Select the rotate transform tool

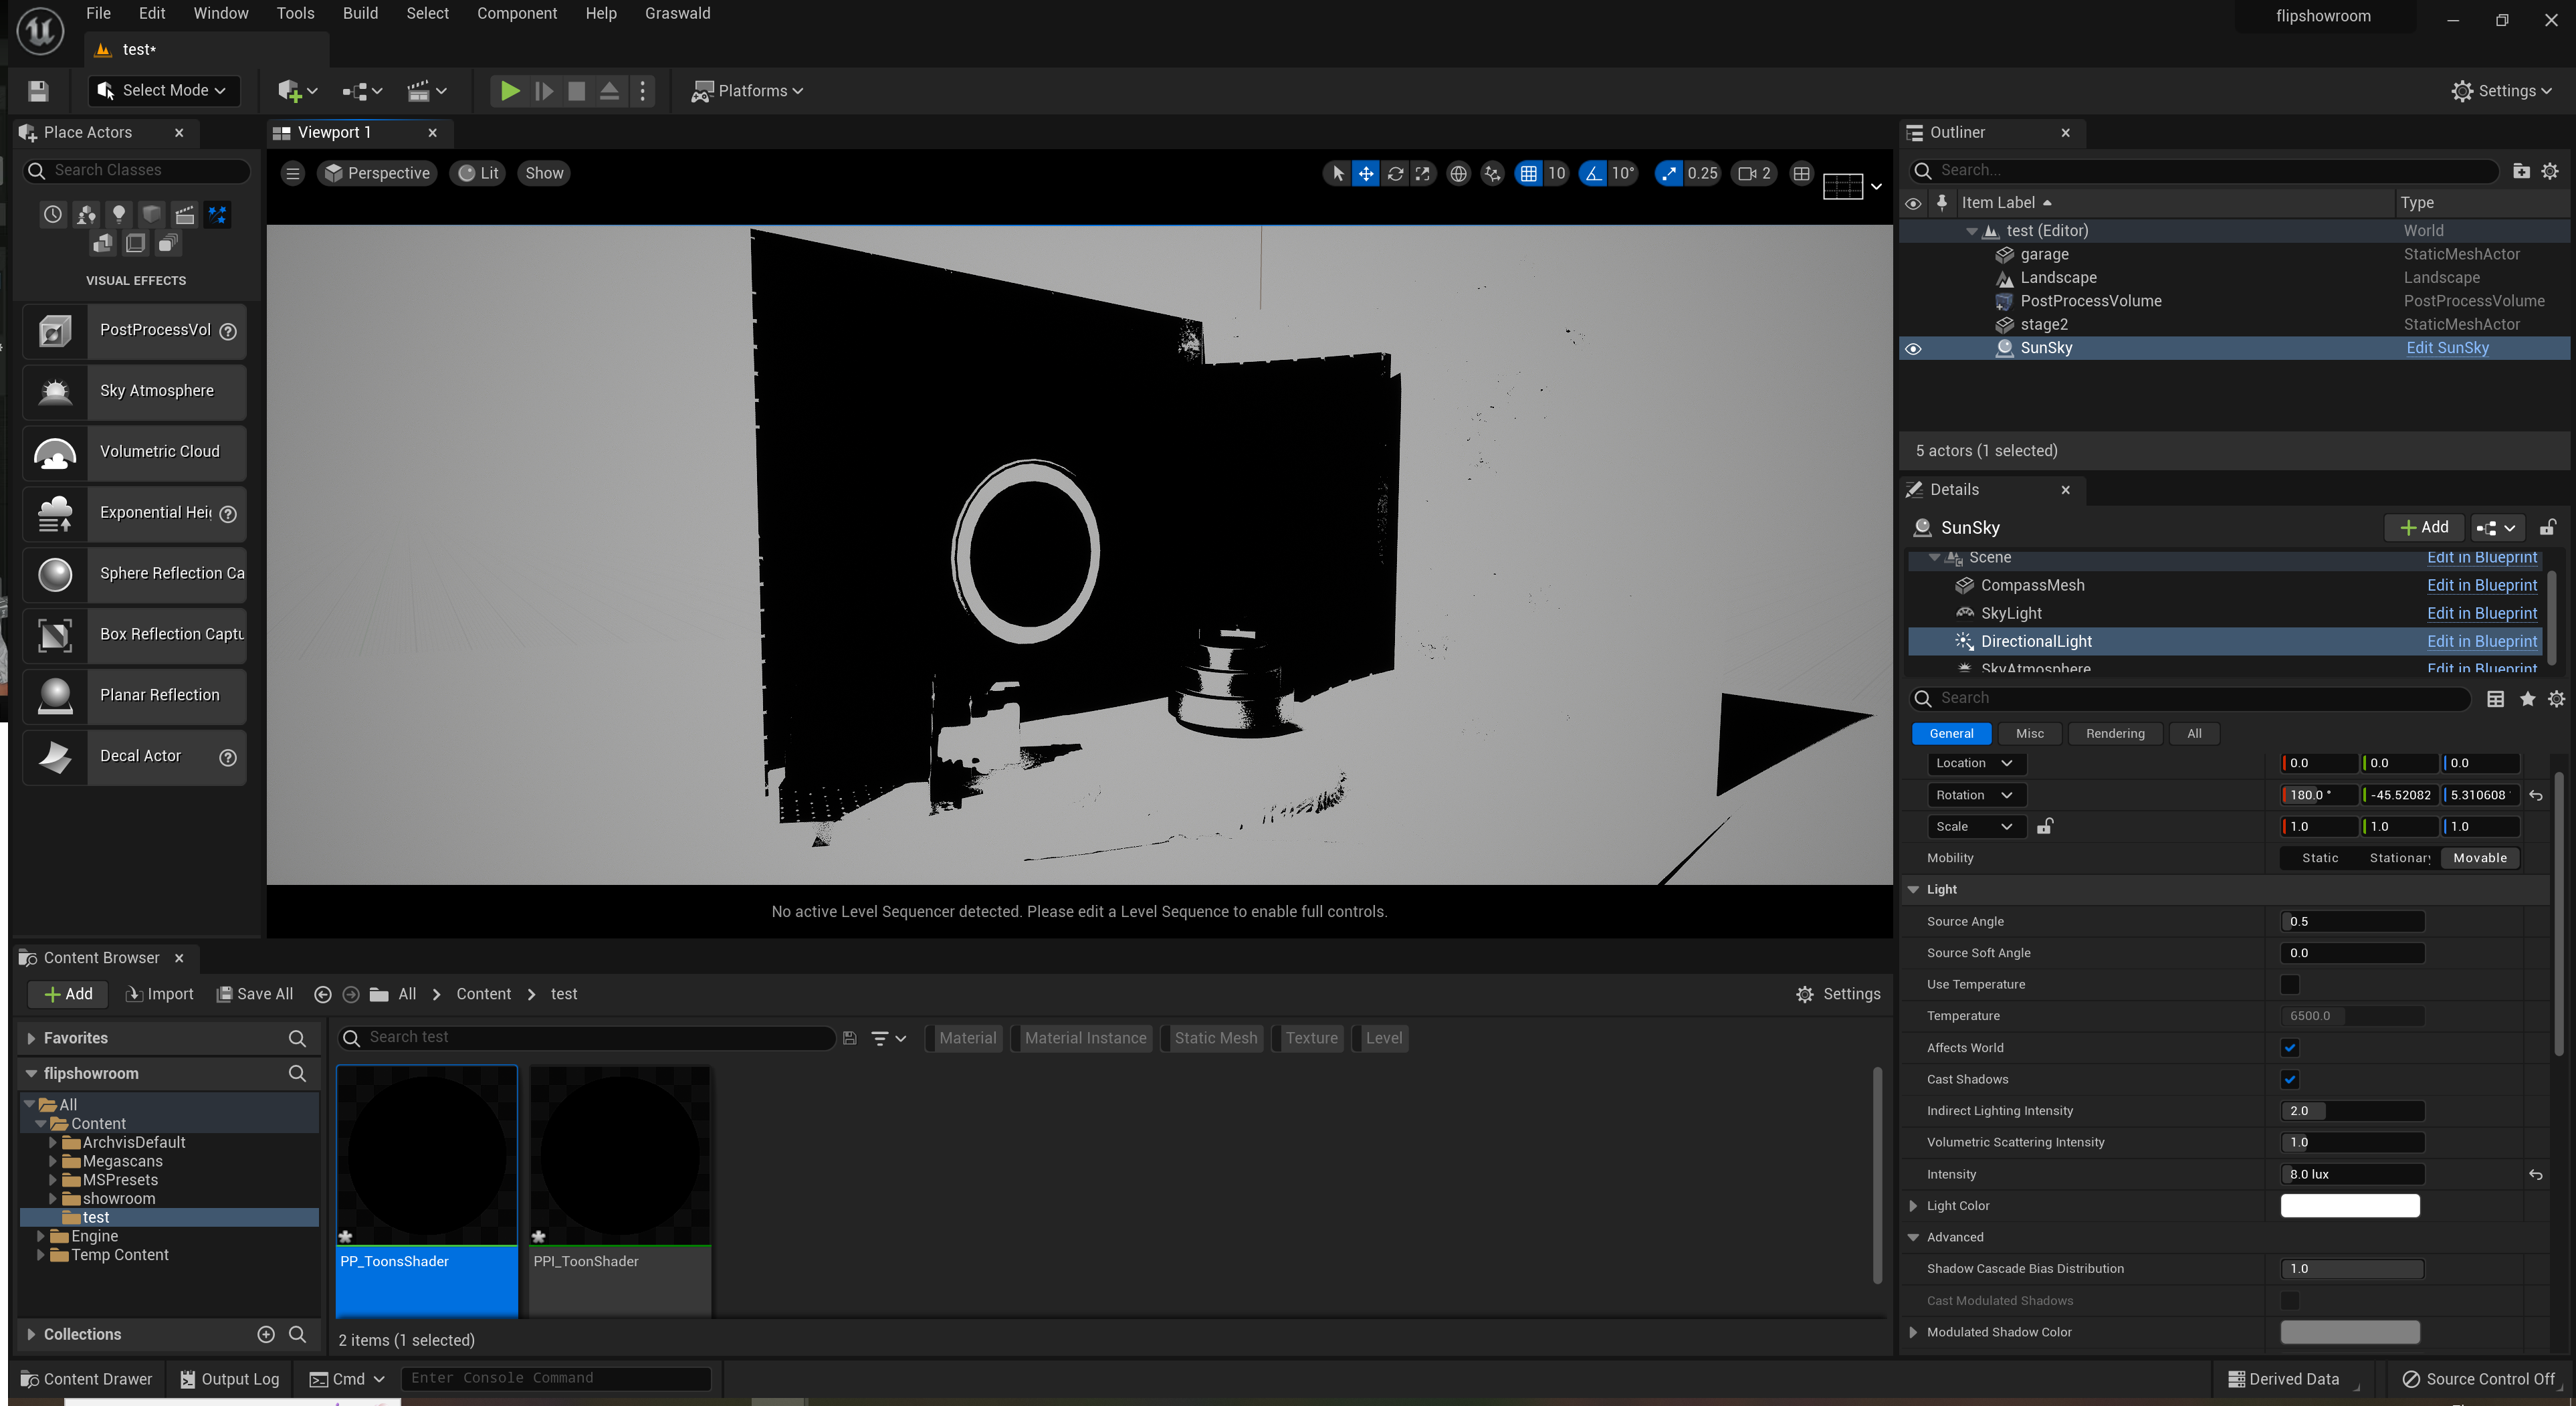(1394, 173)
